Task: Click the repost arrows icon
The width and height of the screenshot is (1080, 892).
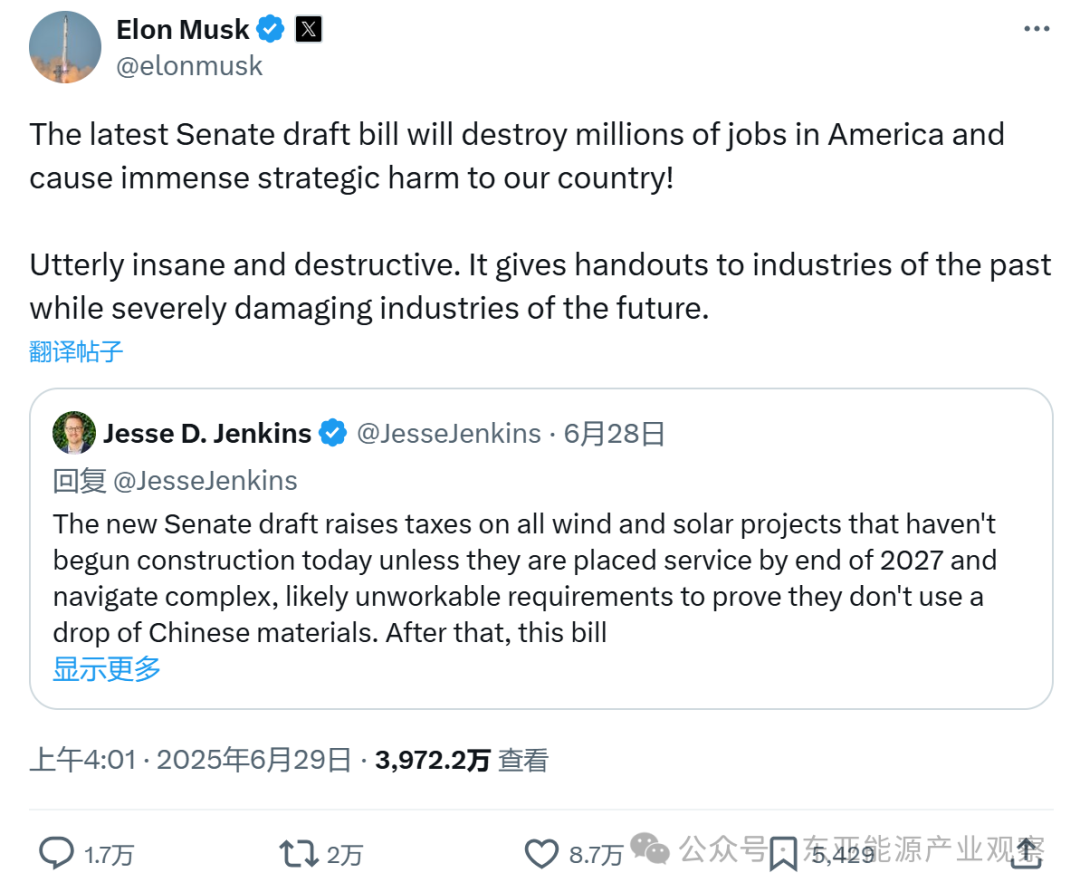Action: (298, 854)
